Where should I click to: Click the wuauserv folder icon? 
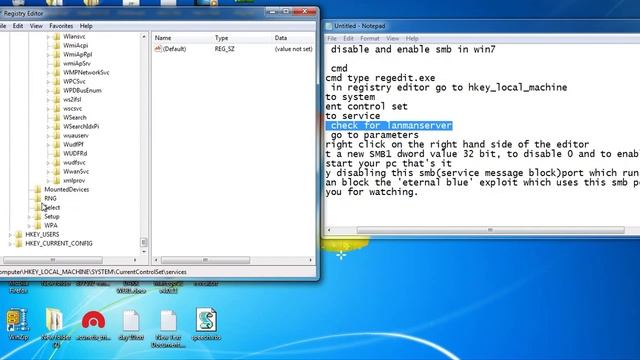tap(57, 135)
